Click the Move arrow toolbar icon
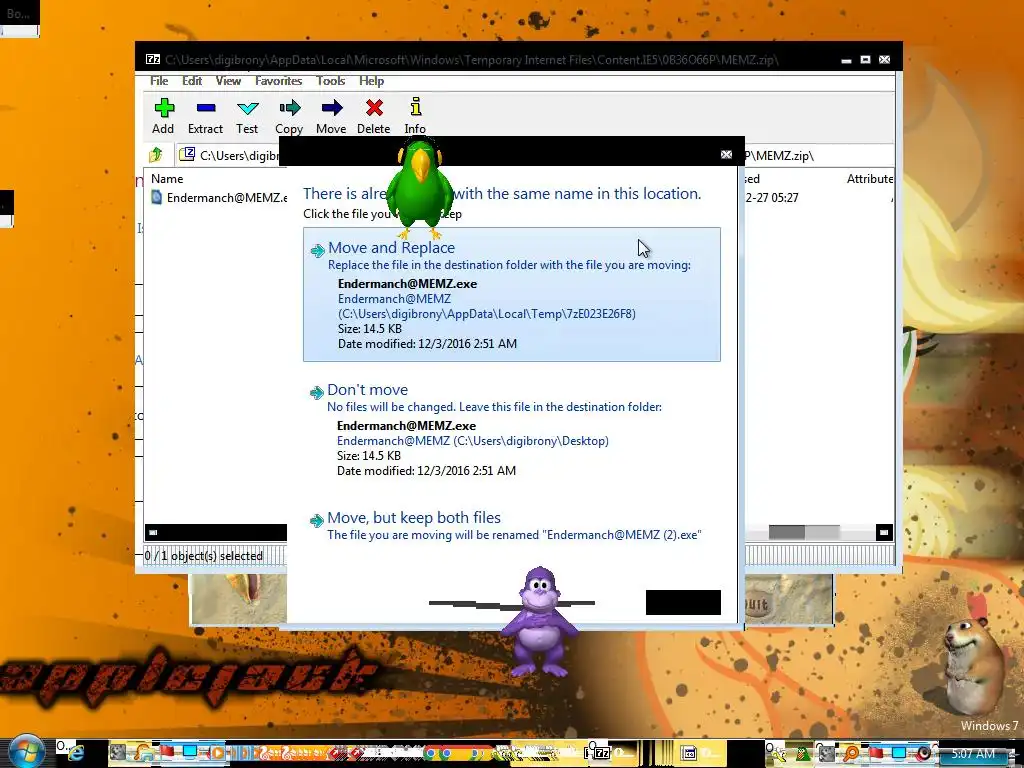 coord(332,108)
